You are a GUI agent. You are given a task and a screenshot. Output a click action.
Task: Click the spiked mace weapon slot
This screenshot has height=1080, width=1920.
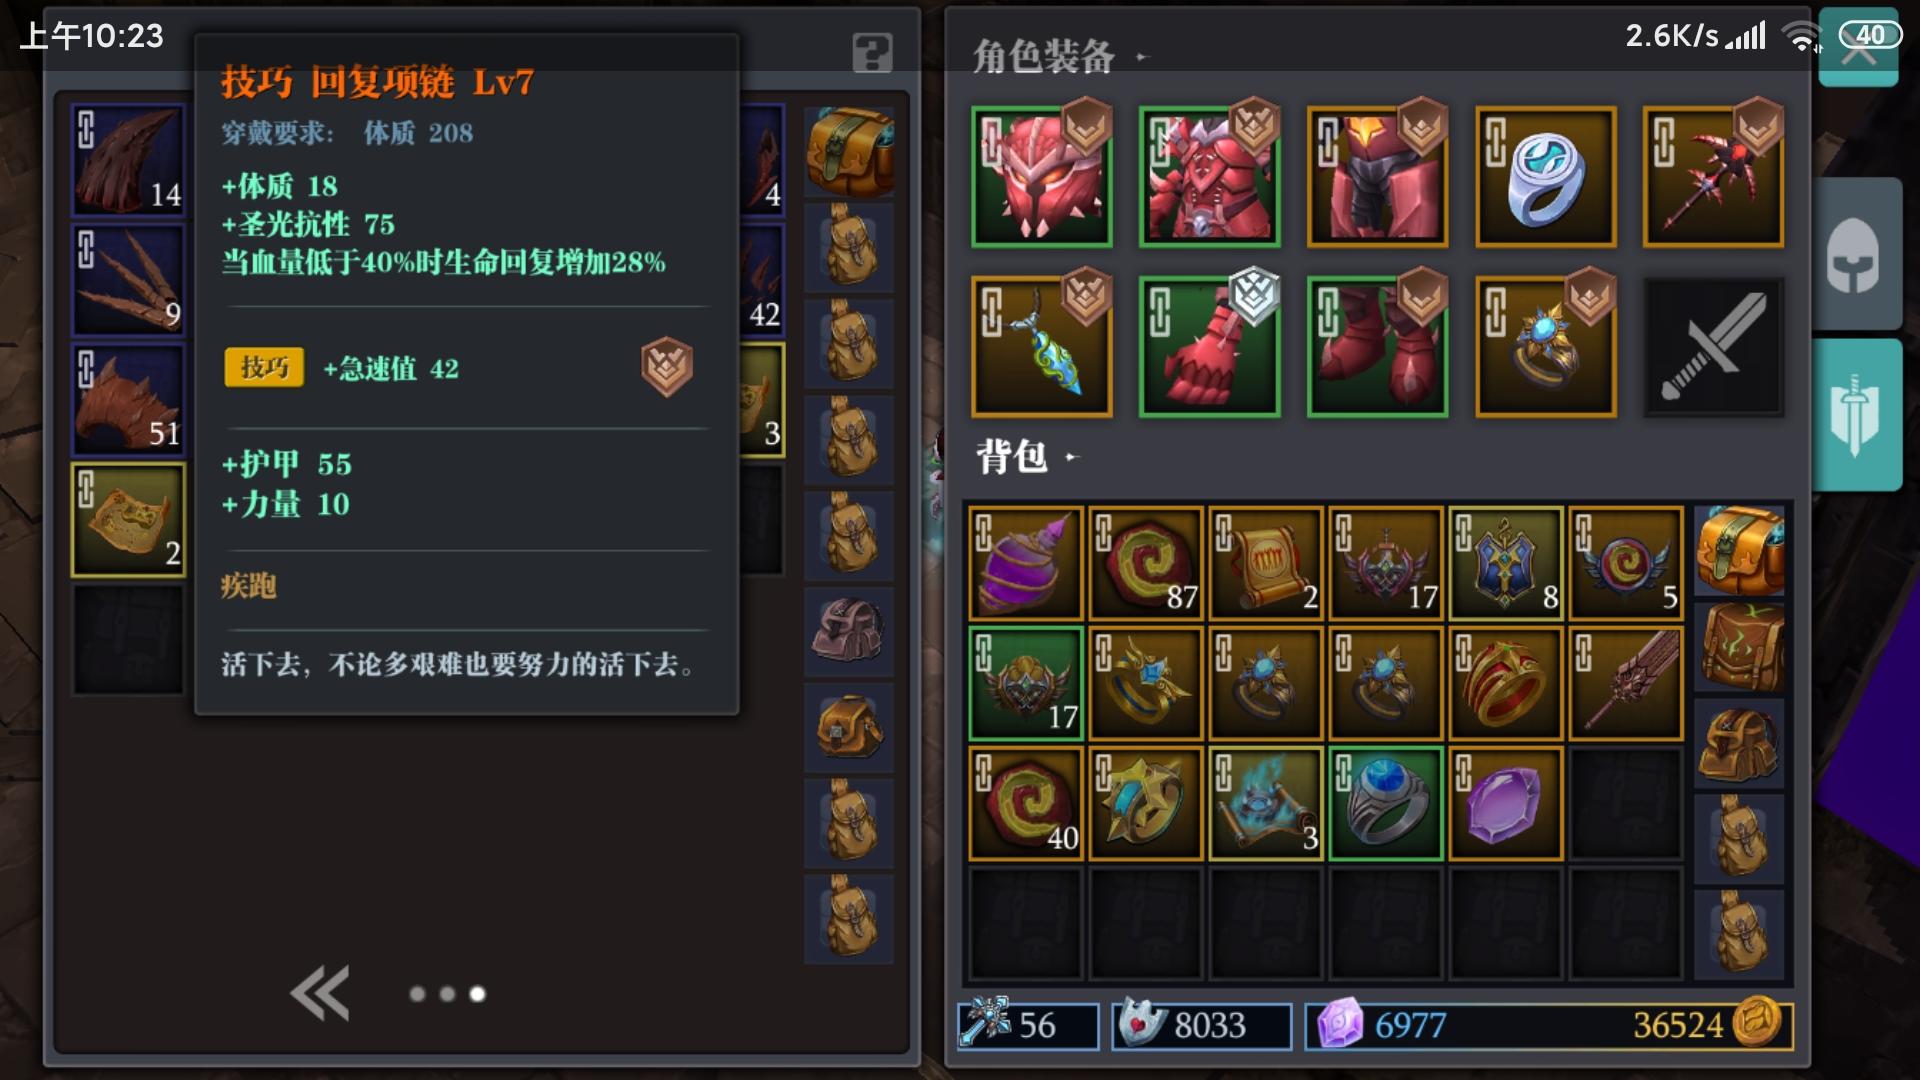pyautogui.click(x=1713, y=177)
